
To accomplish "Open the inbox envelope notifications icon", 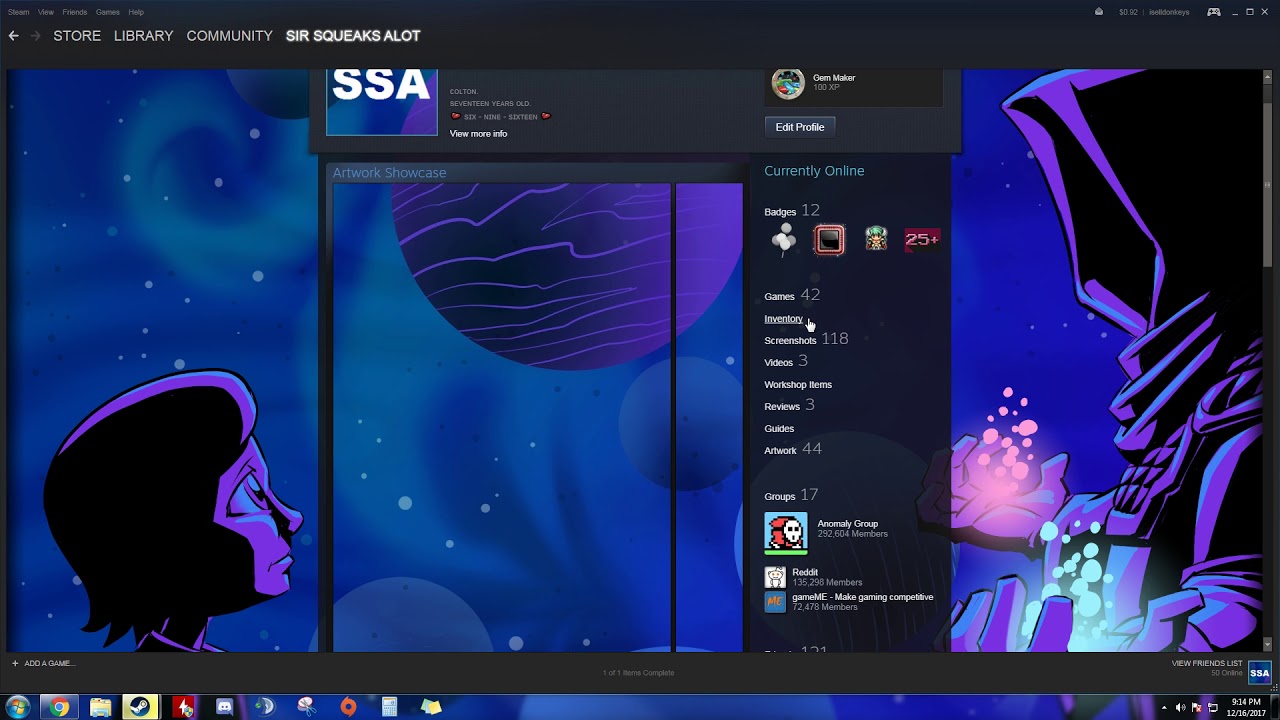I will point(1099,12).
